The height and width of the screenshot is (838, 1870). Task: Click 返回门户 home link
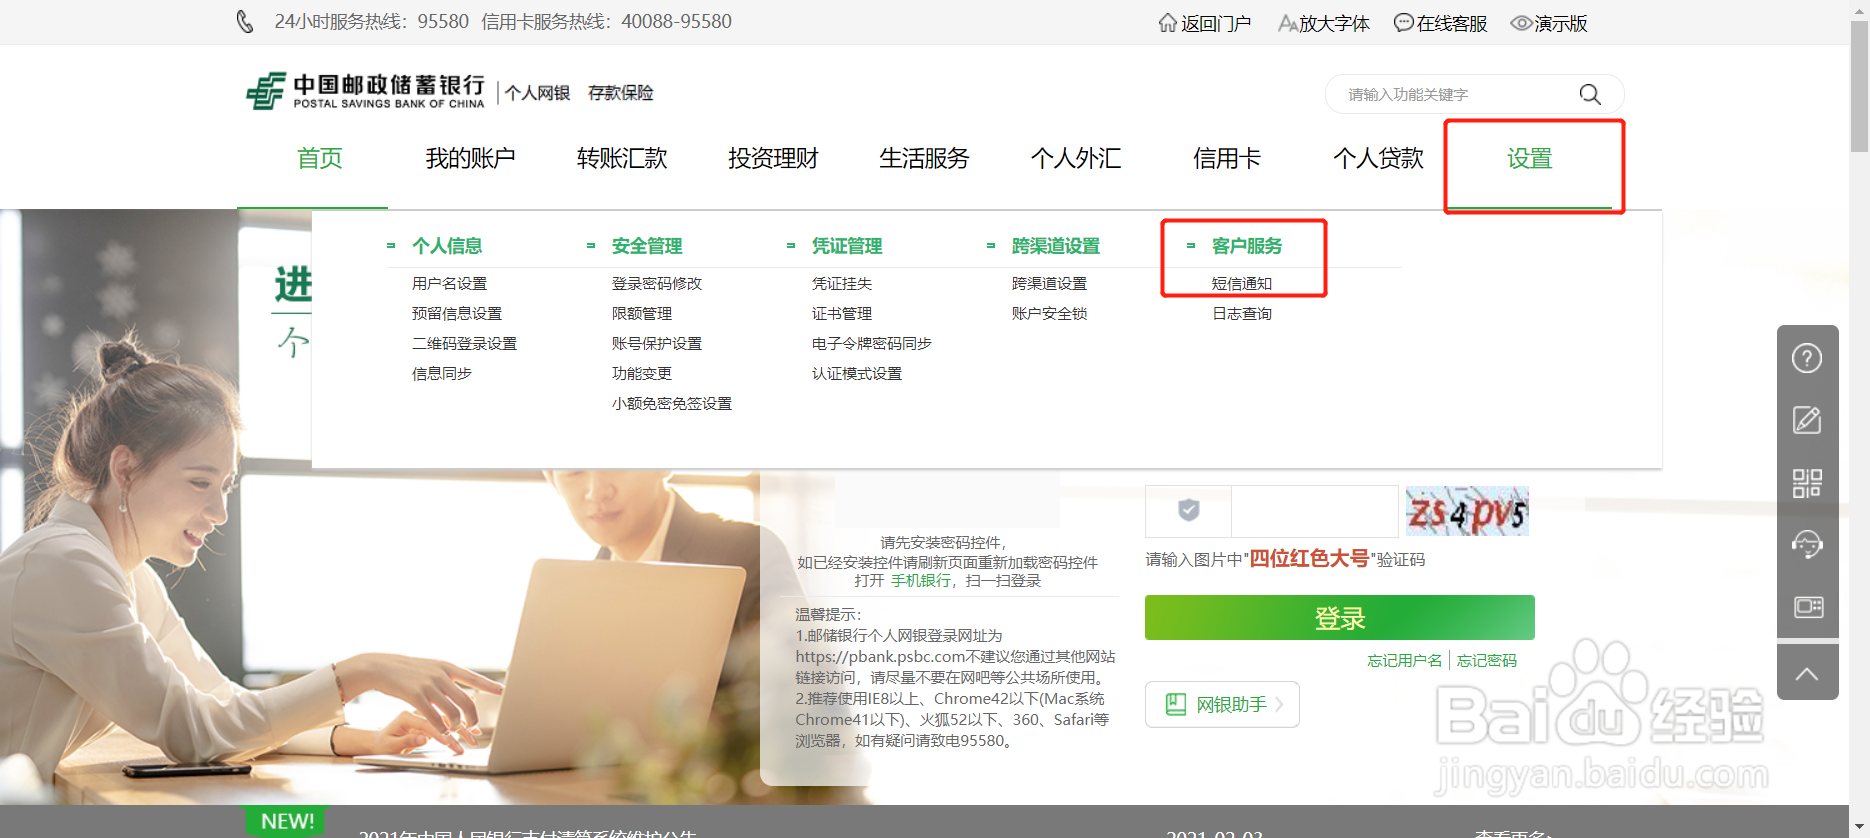pos(1205,23)
